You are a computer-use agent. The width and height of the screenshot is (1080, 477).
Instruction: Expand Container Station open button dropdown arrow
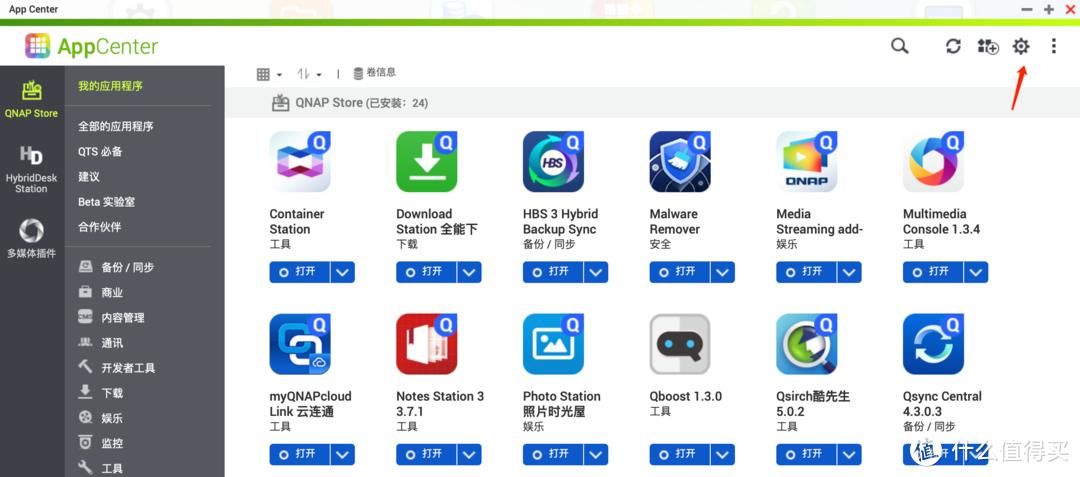click(342, 272)
